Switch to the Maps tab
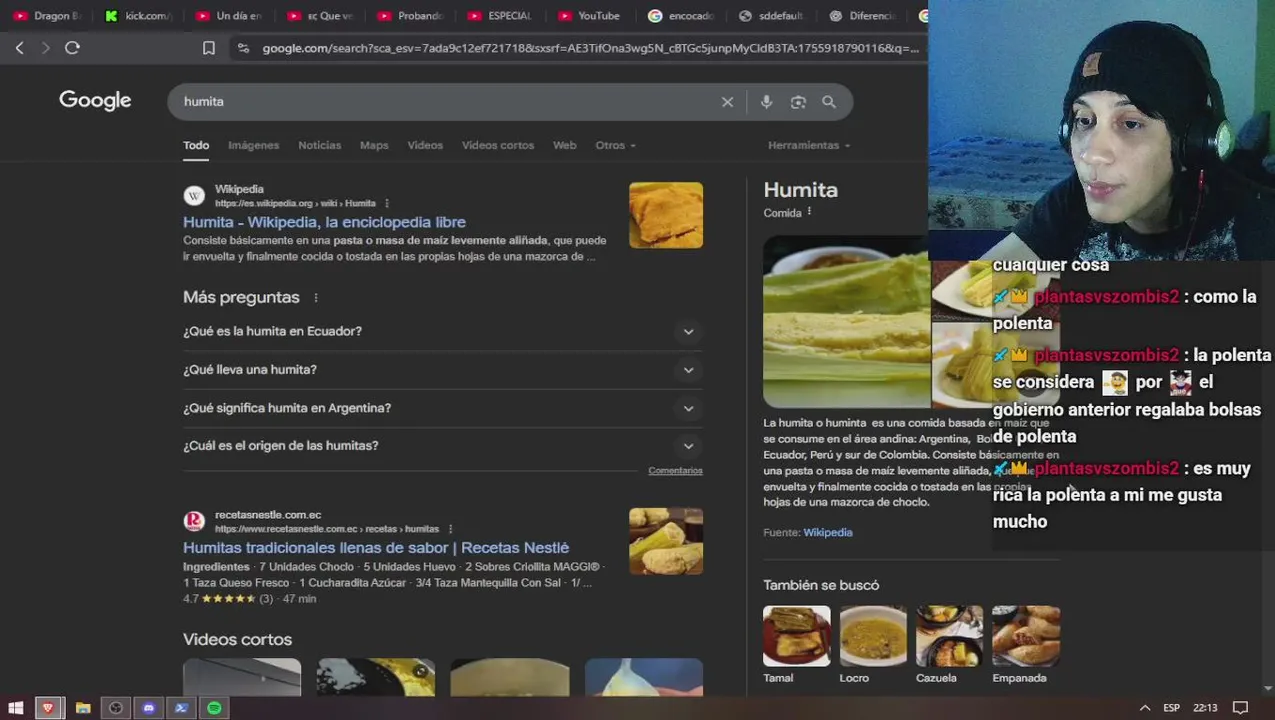The image size is (1275, 720). tap(374, 145)
